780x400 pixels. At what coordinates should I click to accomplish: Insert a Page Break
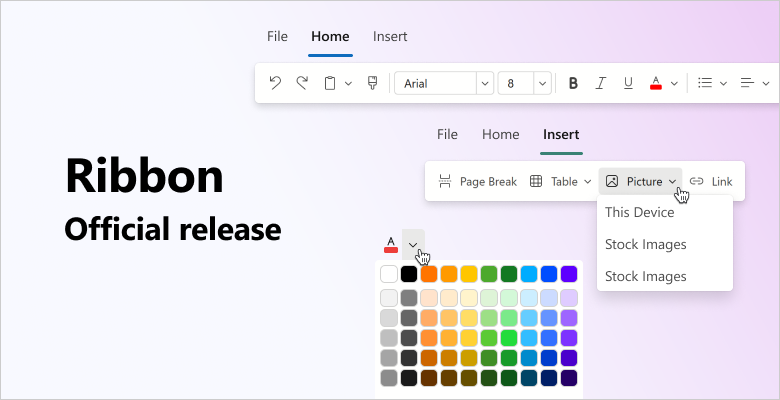tap(477, 182)
